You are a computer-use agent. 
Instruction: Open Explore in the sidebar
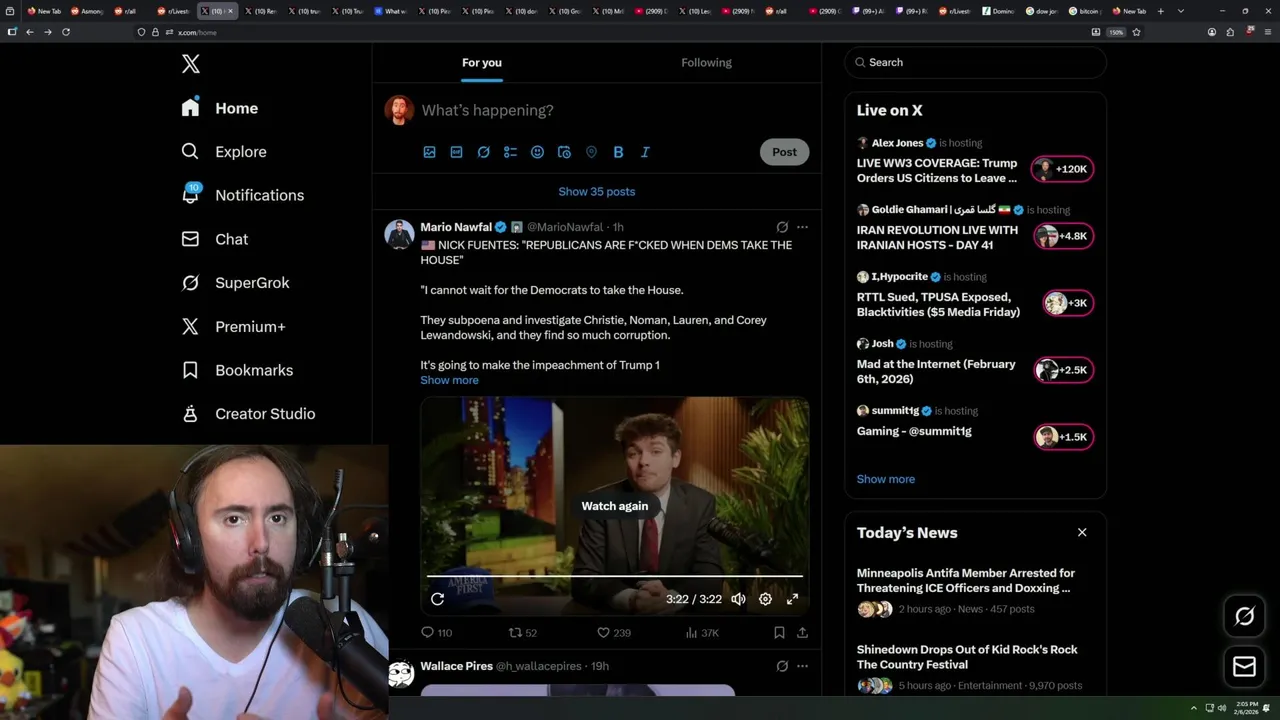click(223, 152)
